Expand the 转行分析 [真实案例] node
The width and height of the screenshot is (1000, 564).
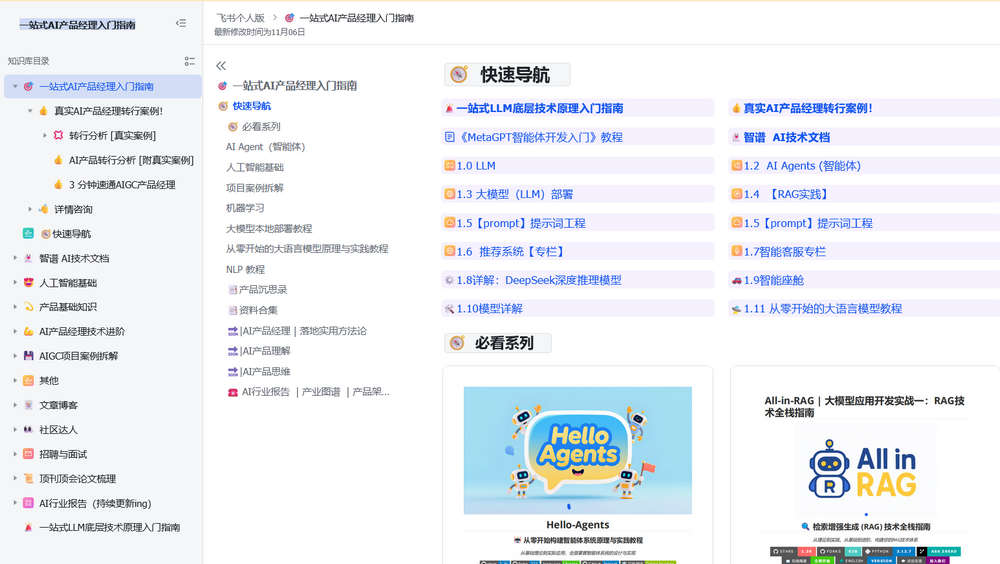[45, 135]
